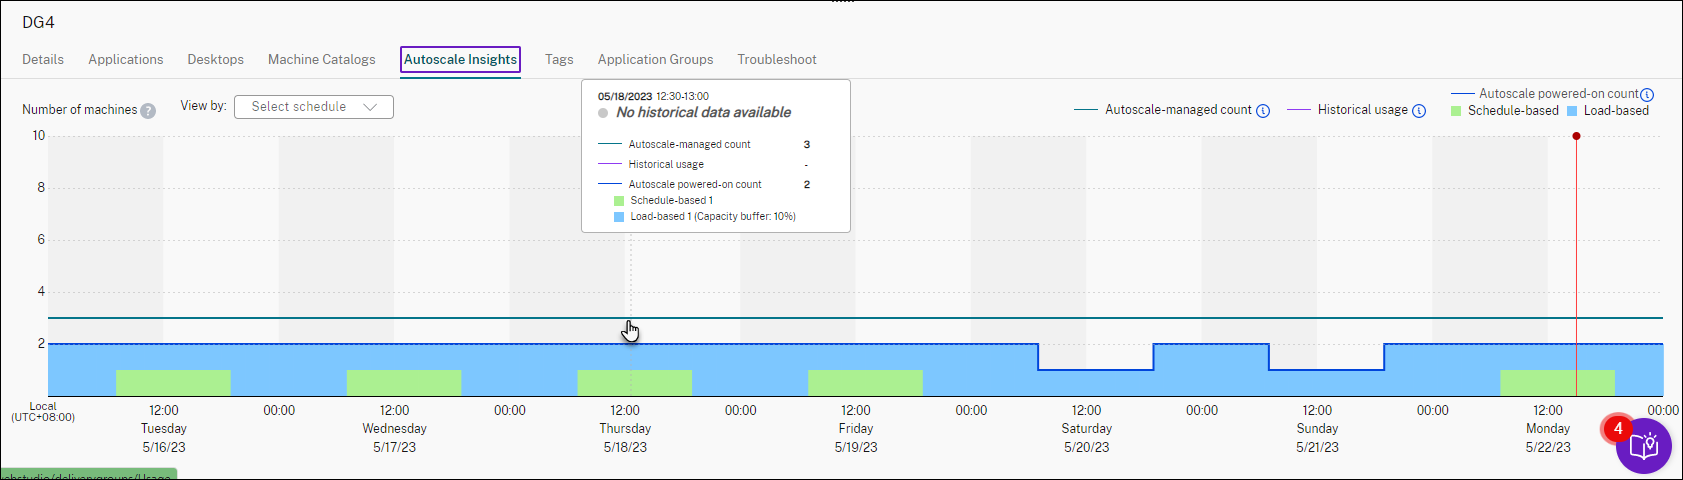Click info icon beside Autoscale powered-on count
Viewport: 1683px width, 480px height.
pos(1647,95)
